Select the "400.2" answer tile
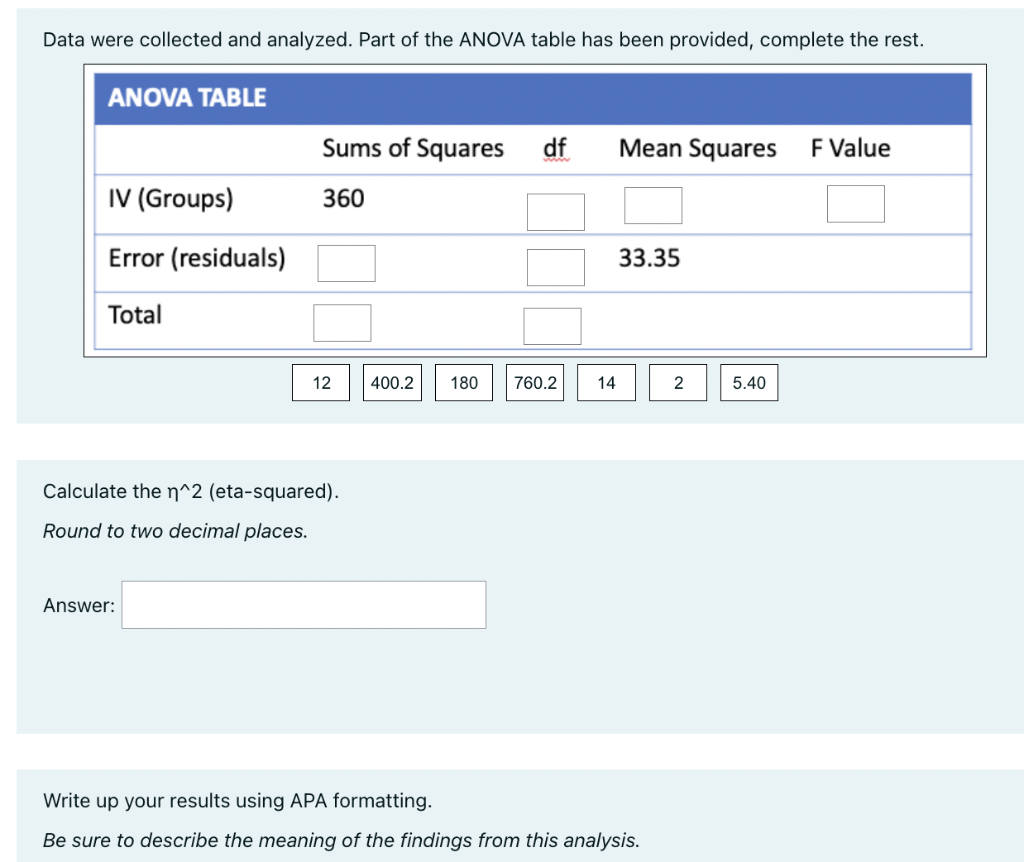The height and width of the screenshot is (862, 1024). (392, 382)
